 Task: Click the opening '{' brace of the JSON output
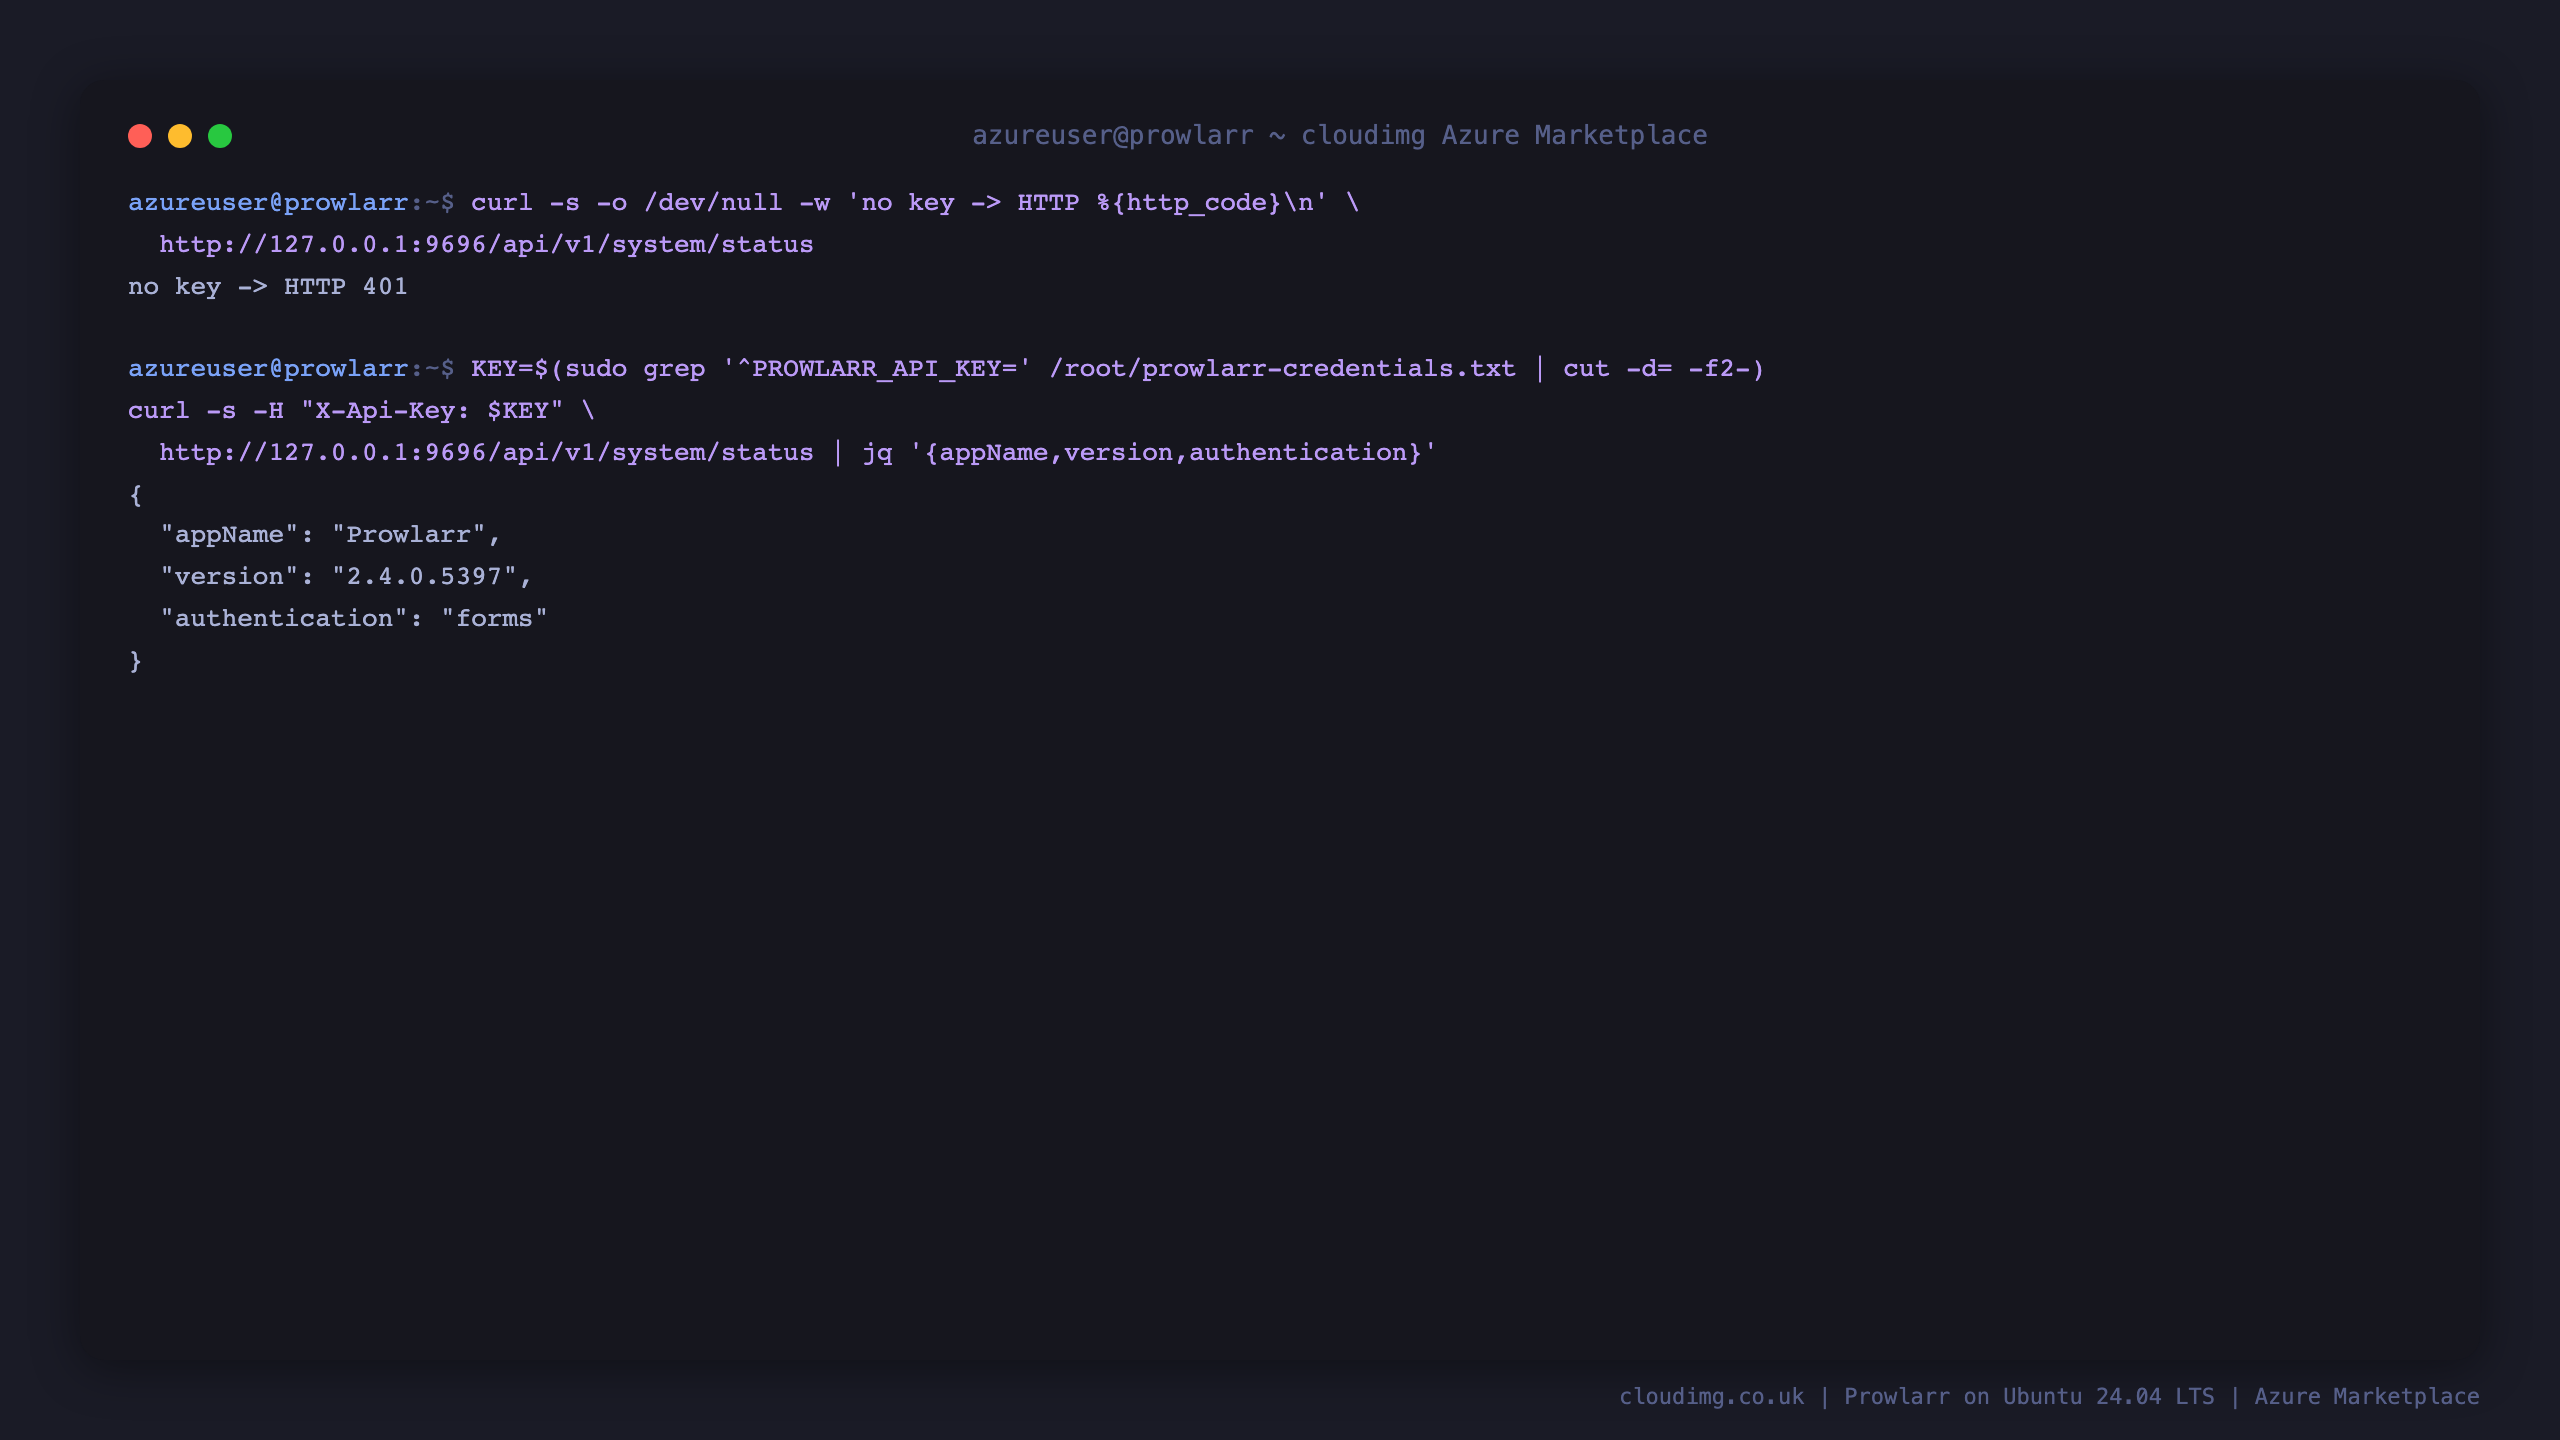135,495
